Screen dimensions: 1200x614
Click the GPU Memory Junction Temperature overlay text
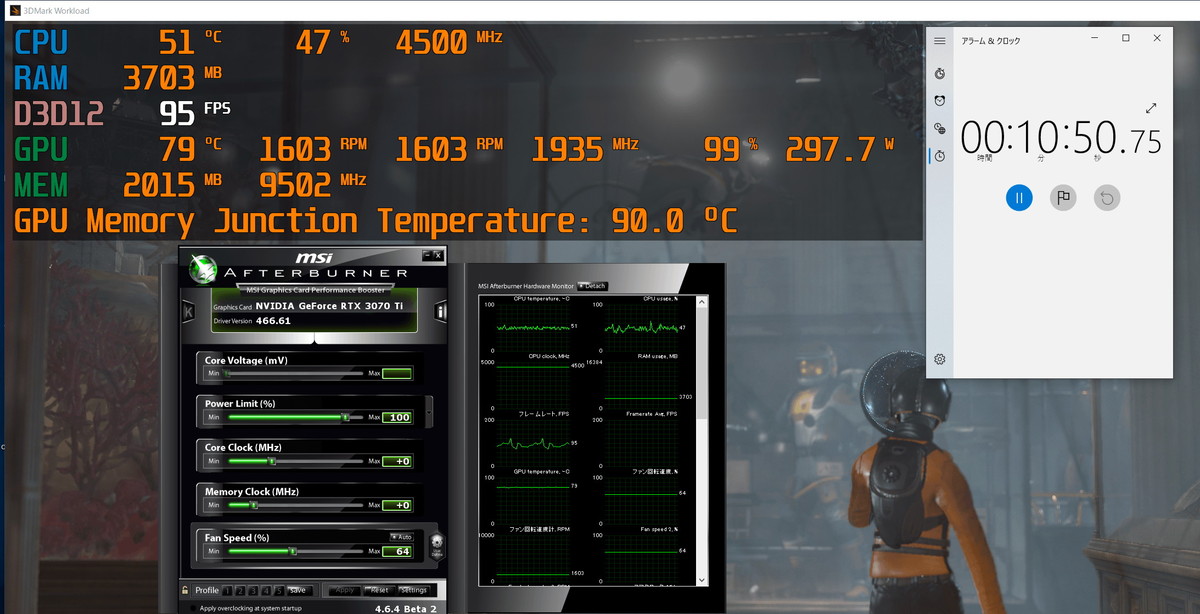coord(376,220)
